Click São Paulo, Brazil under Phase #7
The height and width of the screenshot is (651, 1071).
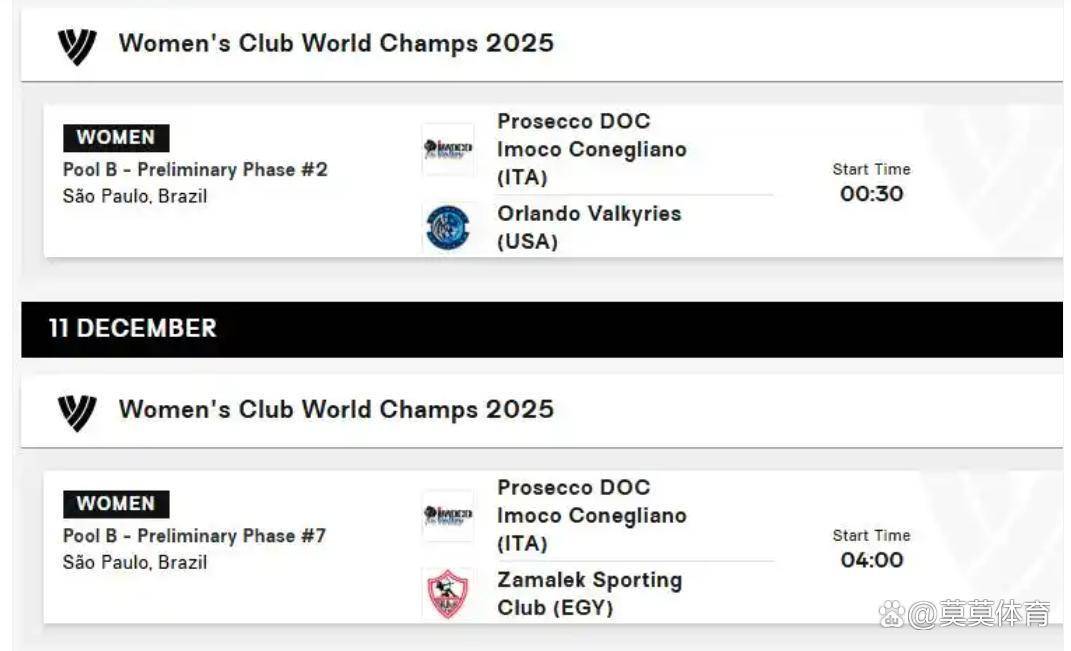click(x=135, y=562)
